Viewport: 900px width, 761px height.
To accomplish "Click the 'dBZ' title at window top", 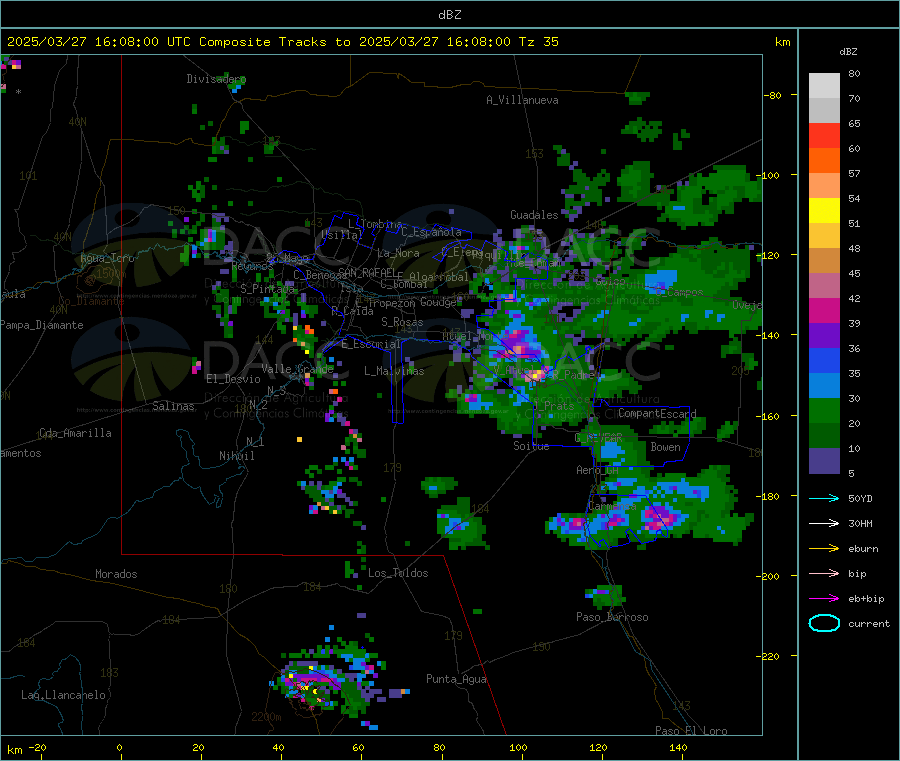I will (449, 15).
